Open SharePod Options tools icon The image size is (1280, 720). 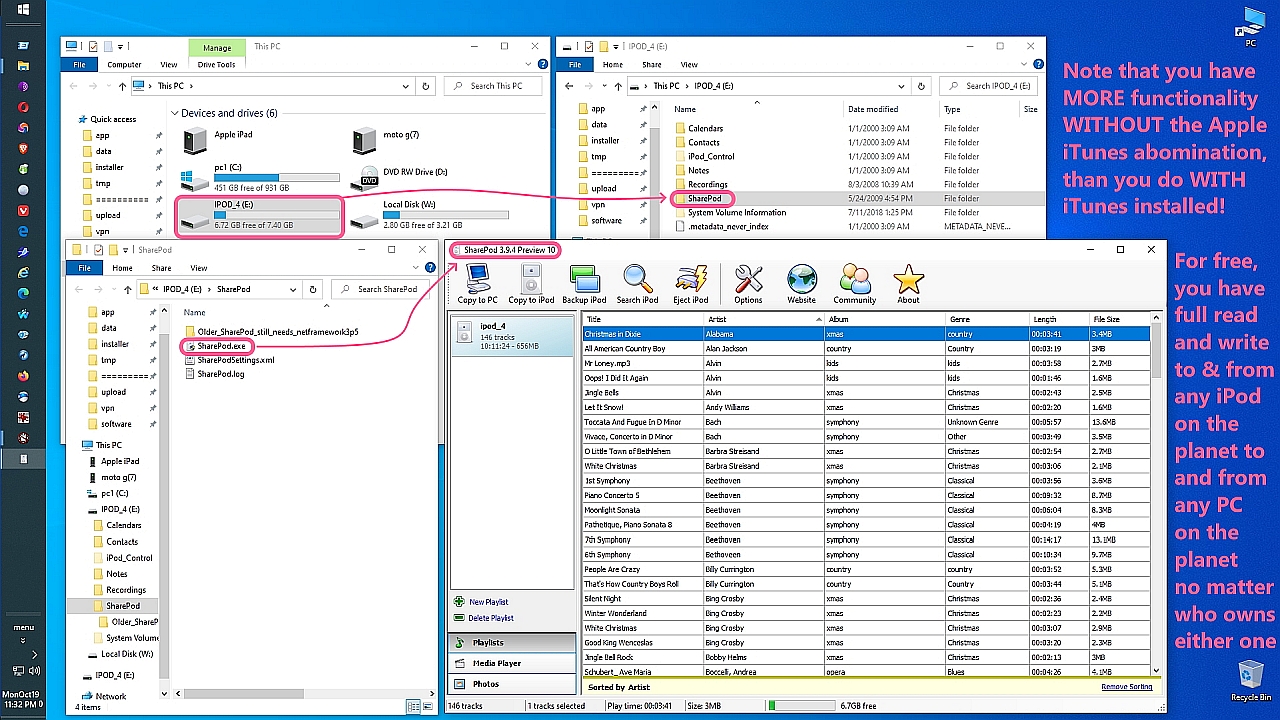click(x=748, y=284)
